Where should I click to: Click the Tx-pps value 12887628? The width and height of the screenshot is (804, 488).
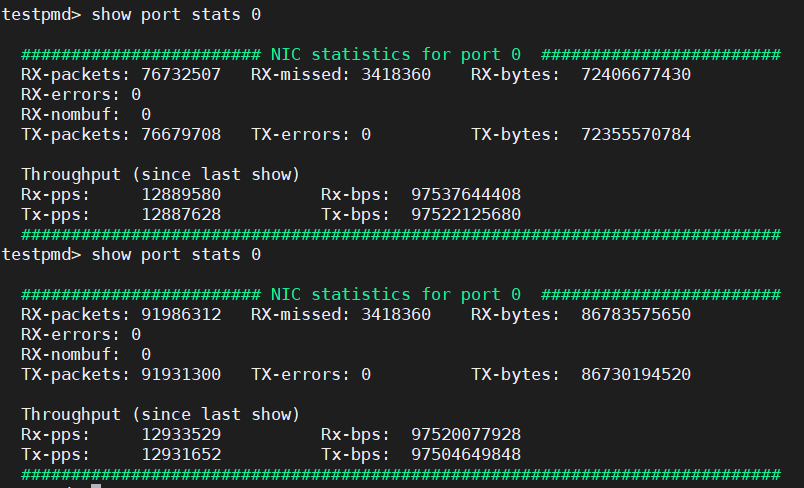point(181,214)
